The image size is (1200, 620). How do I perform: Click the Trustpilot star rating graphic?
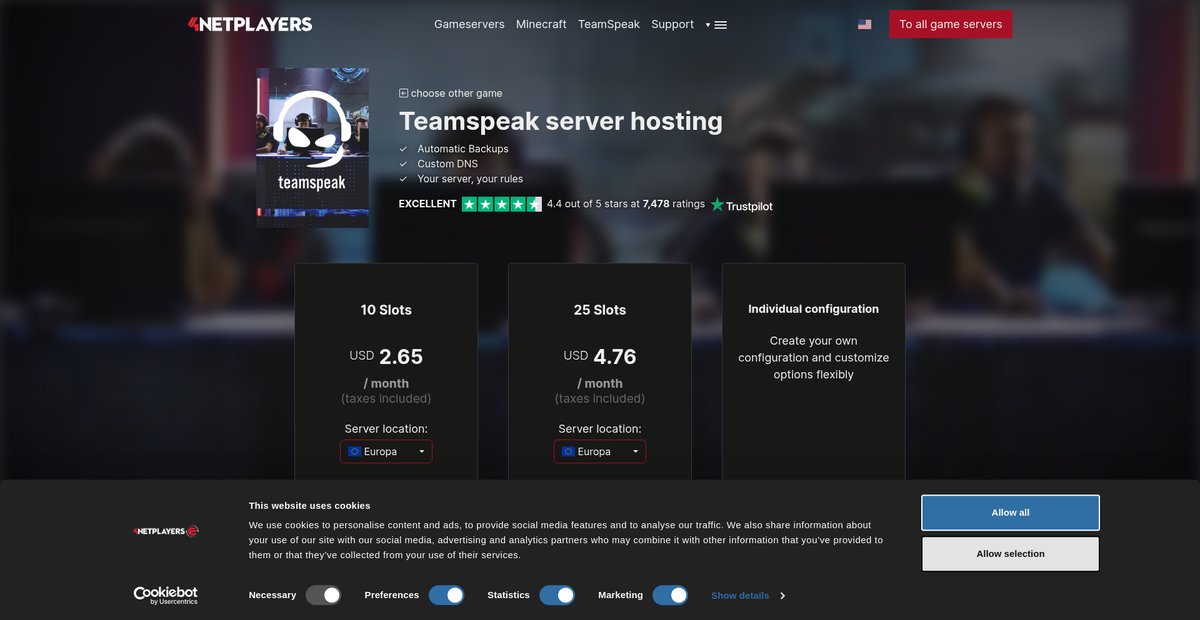click(501, 204)
